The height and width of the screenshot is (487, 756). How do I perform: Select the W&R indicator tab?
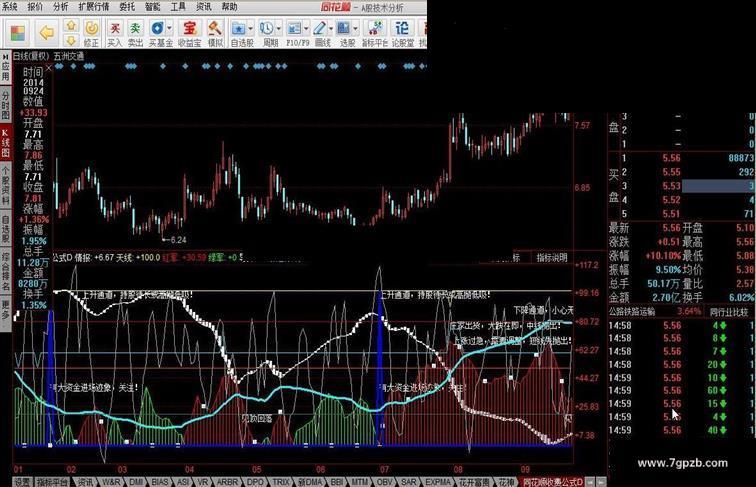(111, 482)
